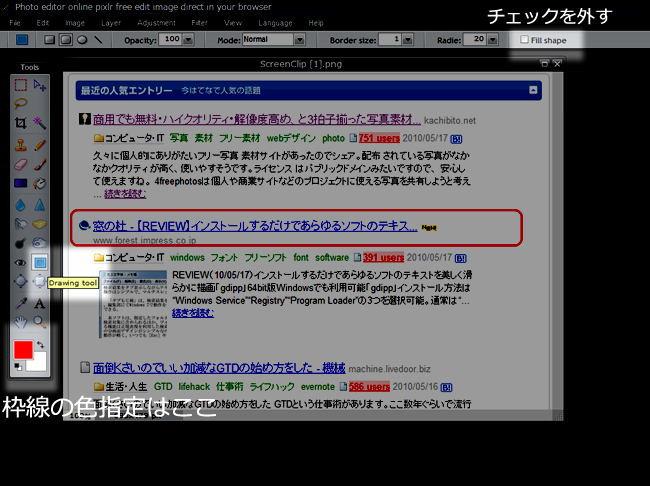Viewport: 650px width, 486px height.
Task: Select the Marquee selection tool
Action: click(21, 85)
